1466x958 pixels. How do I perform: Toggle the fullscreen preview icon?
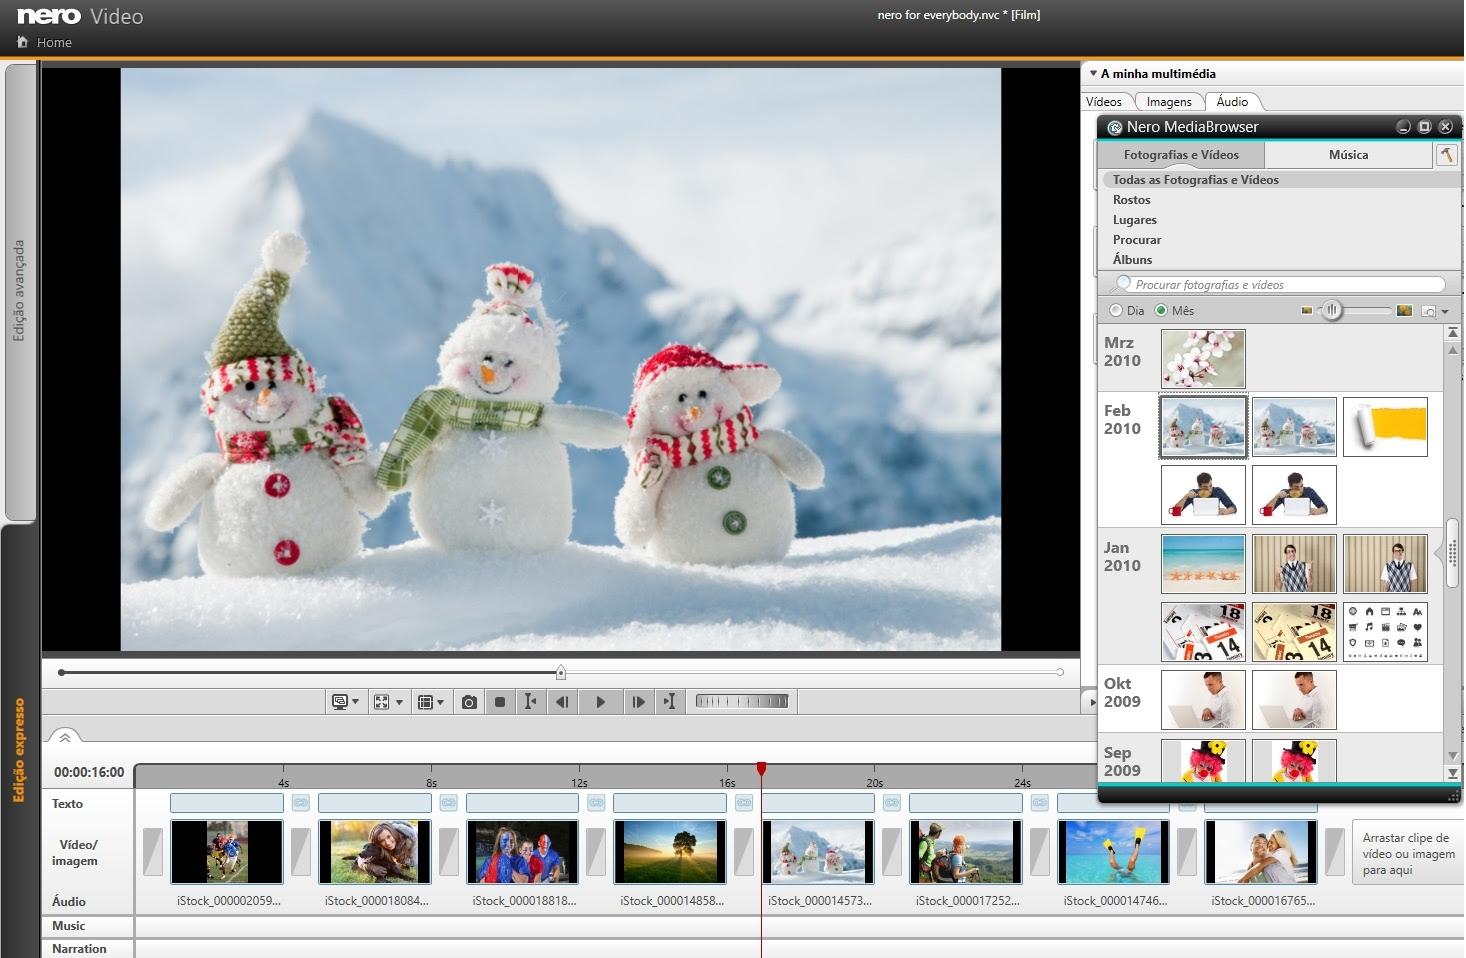coord(381,702)
